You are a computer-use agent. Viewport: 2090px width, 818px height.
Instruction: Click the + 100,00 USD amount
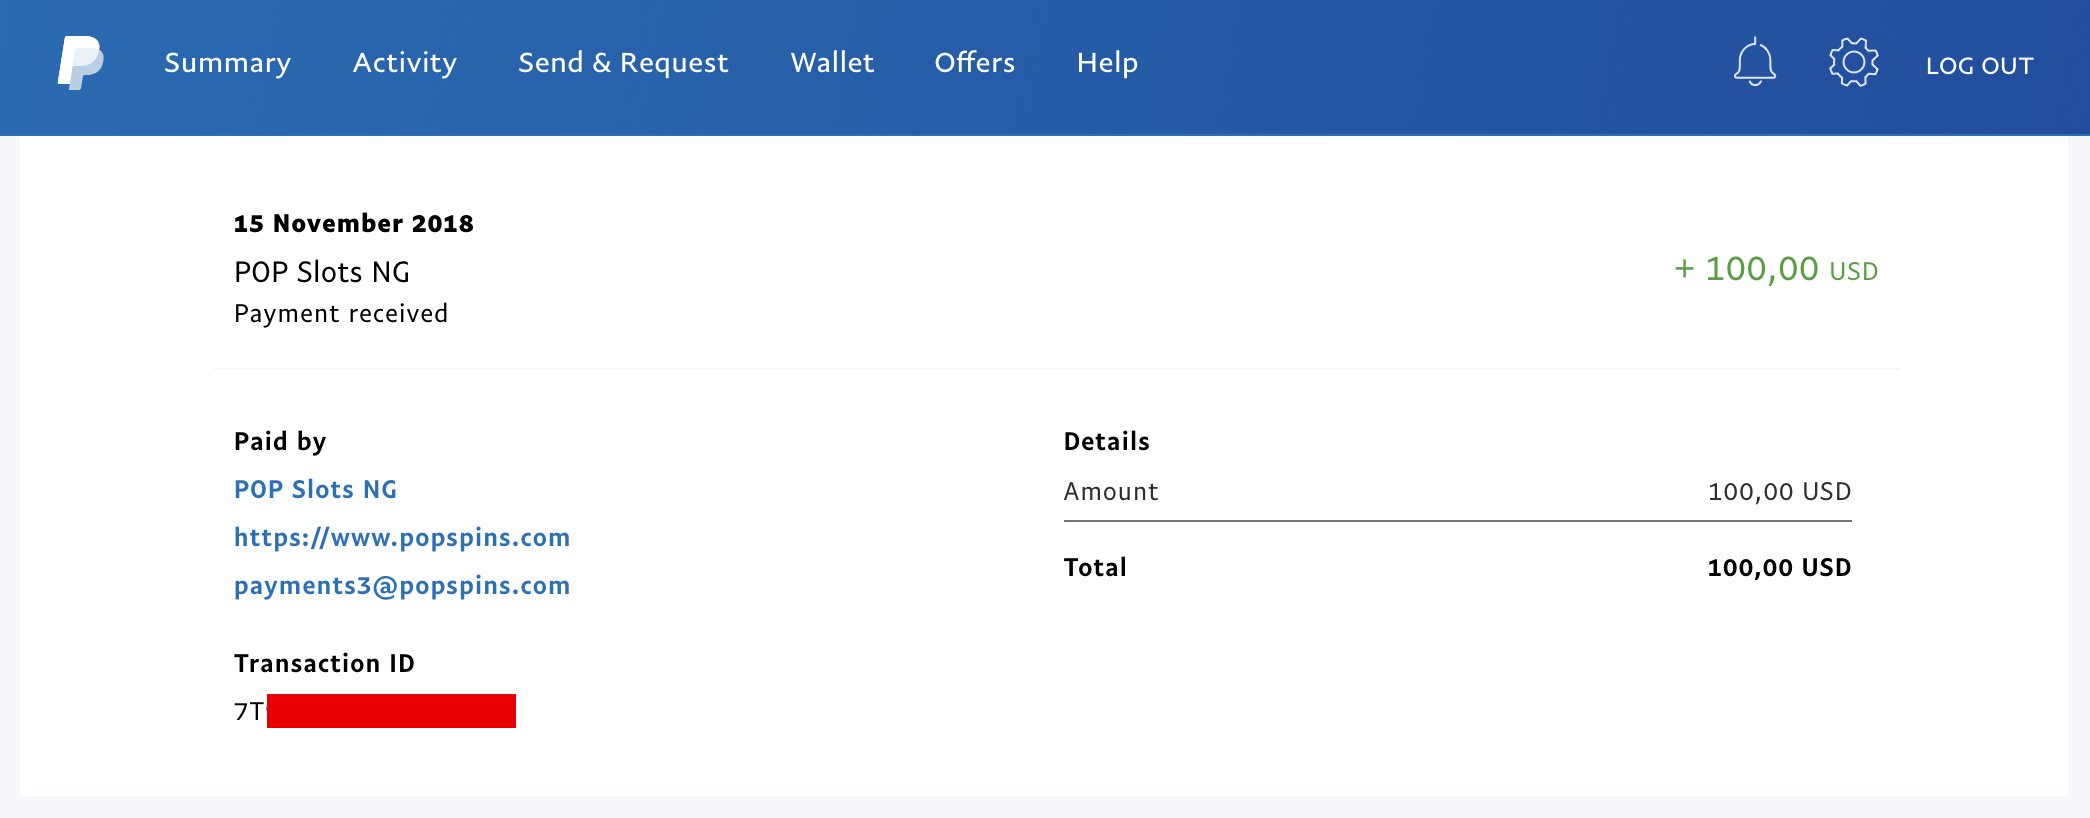tap(1776, 269)
